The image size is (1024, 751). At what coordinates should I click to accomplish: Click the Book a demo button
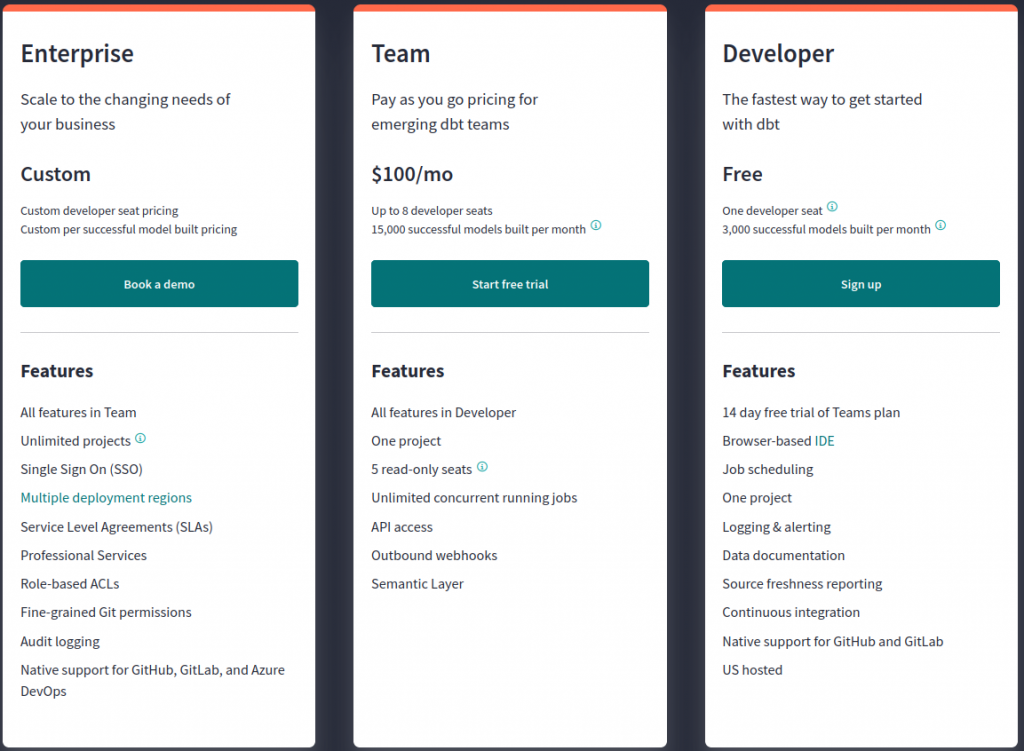(x=159, y=283)
